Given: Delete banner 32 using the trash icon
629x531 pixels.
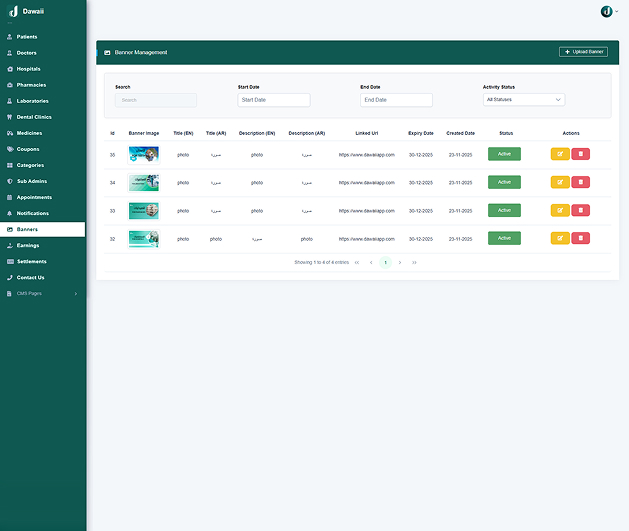Looking at the screenshot, I should pyautogui.click(x=580, y=238).
